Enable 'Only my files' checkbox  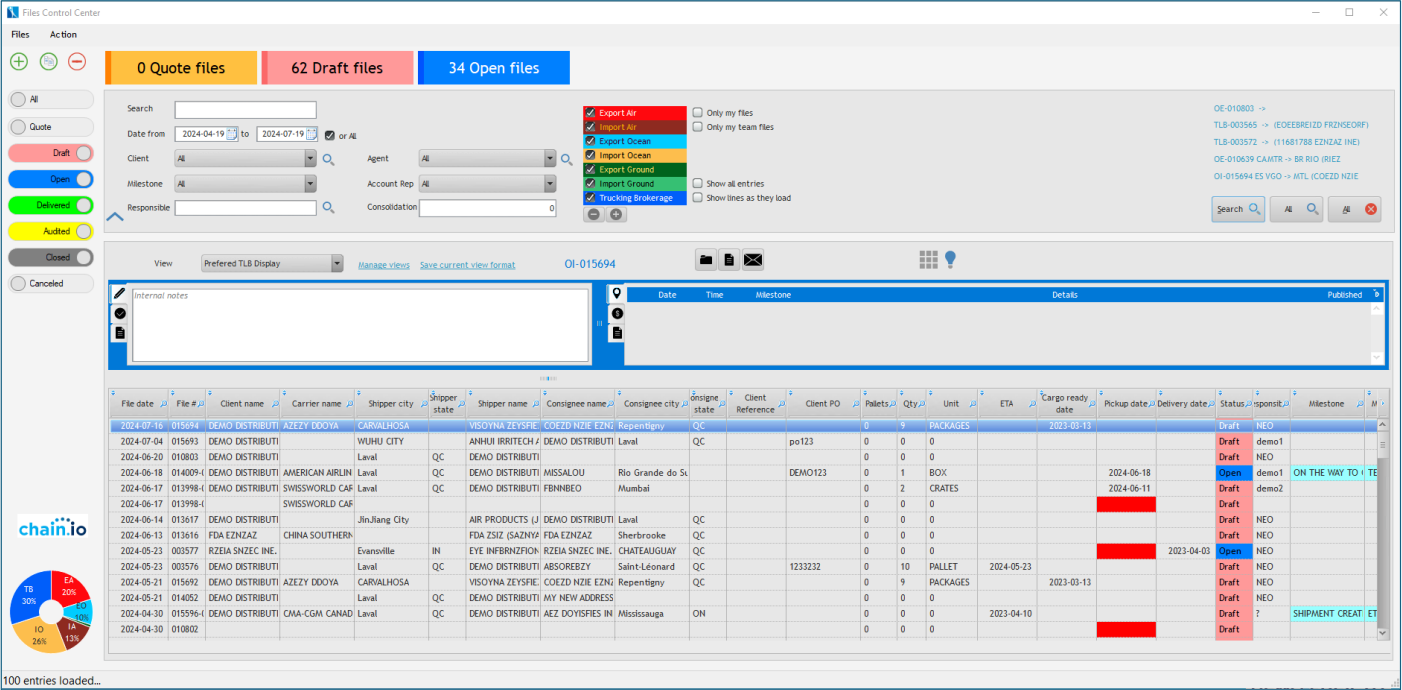pyautogui.click(x=698, y=113)
